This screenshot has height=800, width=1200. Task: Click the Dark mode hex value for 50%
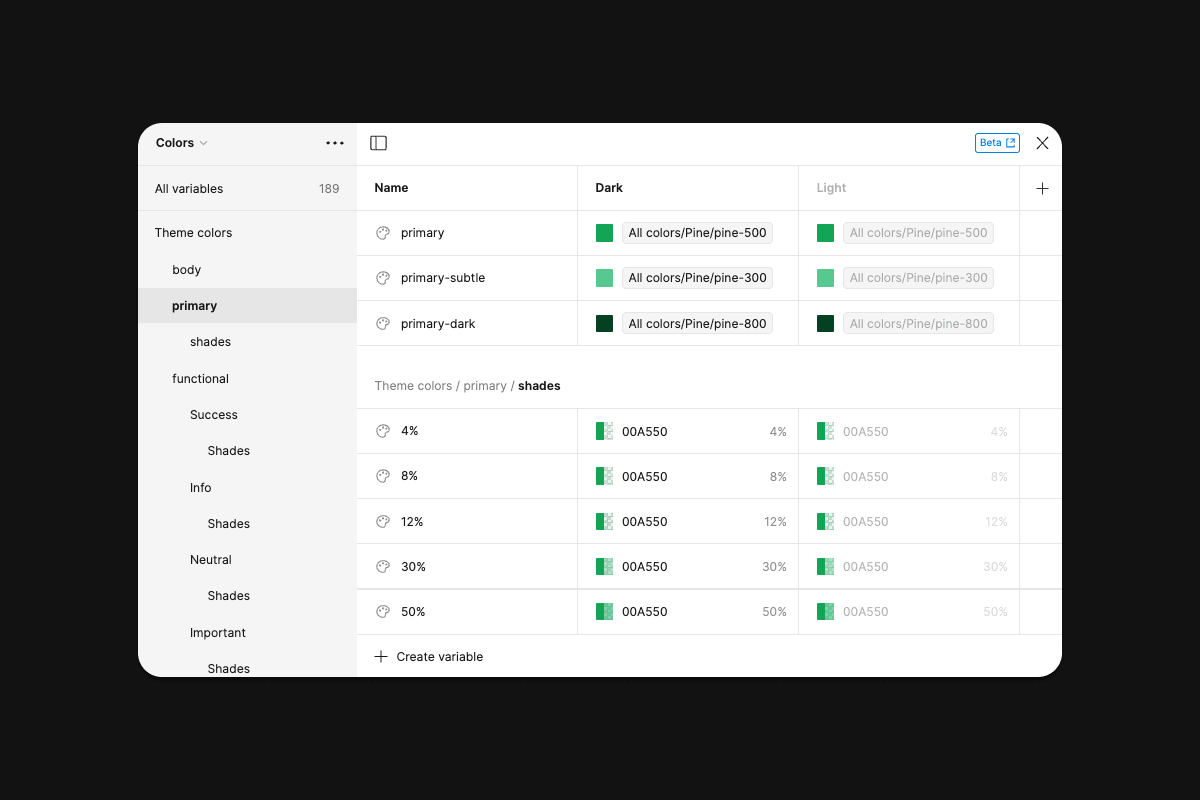coord(645,612)
